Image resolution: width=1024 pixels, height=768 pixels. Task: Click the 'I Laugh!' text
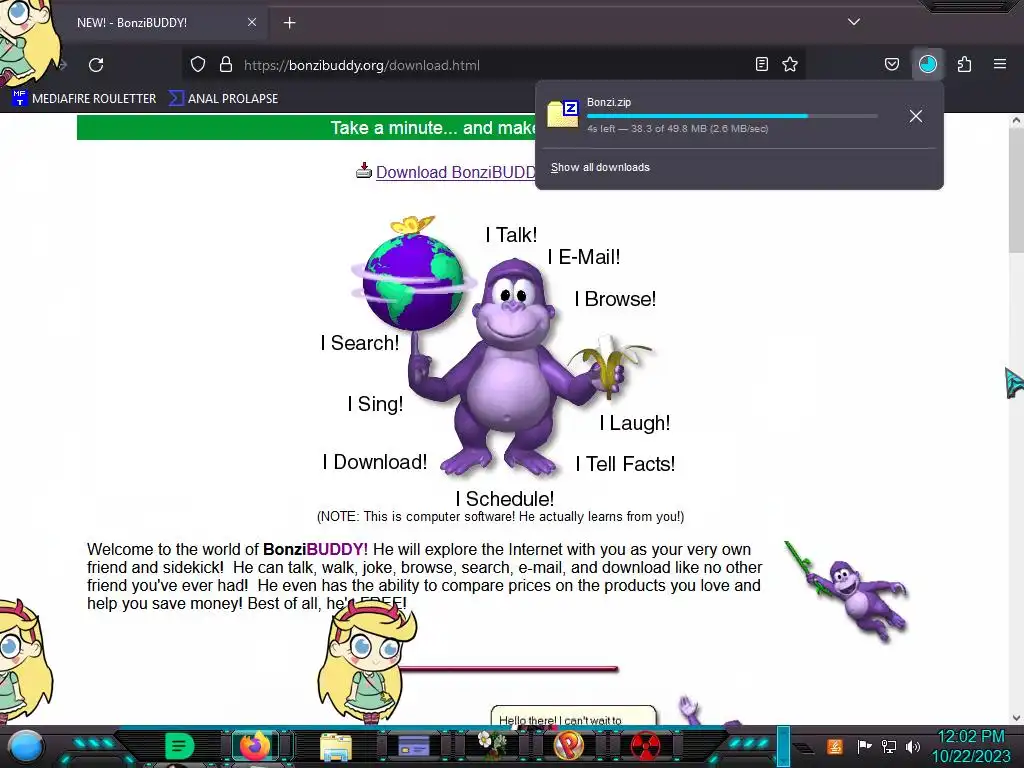[x=635, y=423]
